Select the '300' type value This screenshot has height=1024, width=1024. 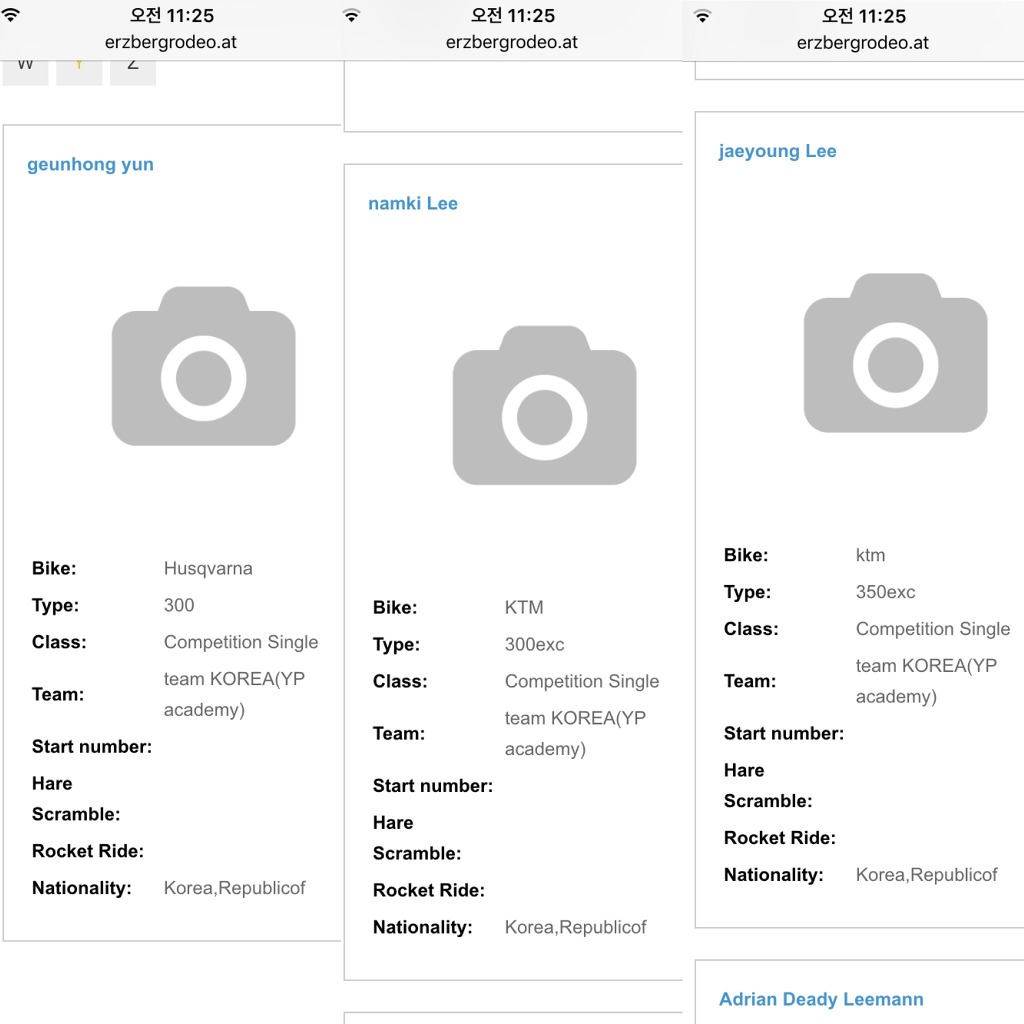coord(179,605)
